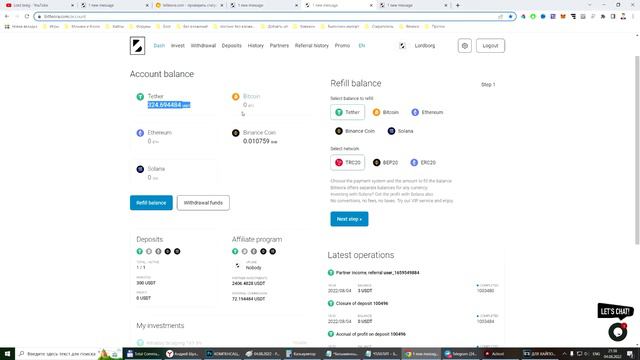The width and height of the screenshot is (640, 360).
Task: Open a new browser tab with plus button
Action: pyautogui.click(x=458, y=5)
